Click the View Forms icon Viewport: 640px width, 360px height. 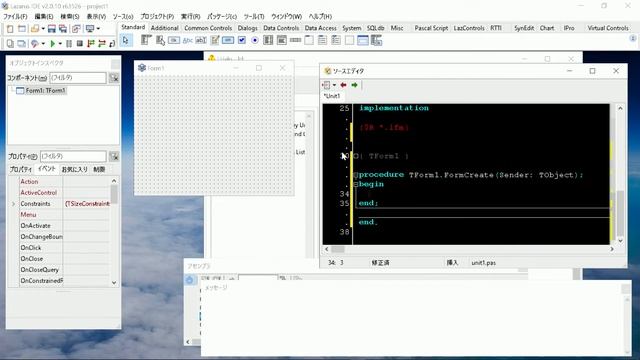point(22,43)
